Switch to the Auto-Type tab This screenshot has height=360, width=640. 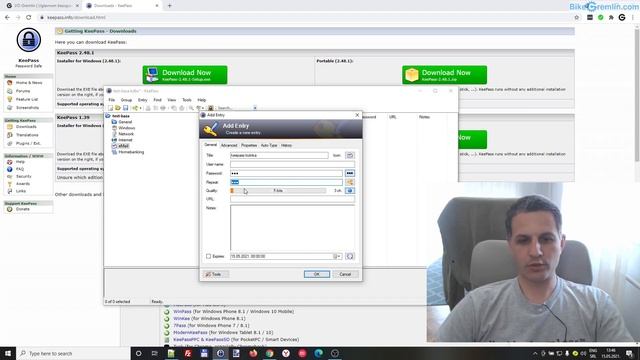(269, 145)
